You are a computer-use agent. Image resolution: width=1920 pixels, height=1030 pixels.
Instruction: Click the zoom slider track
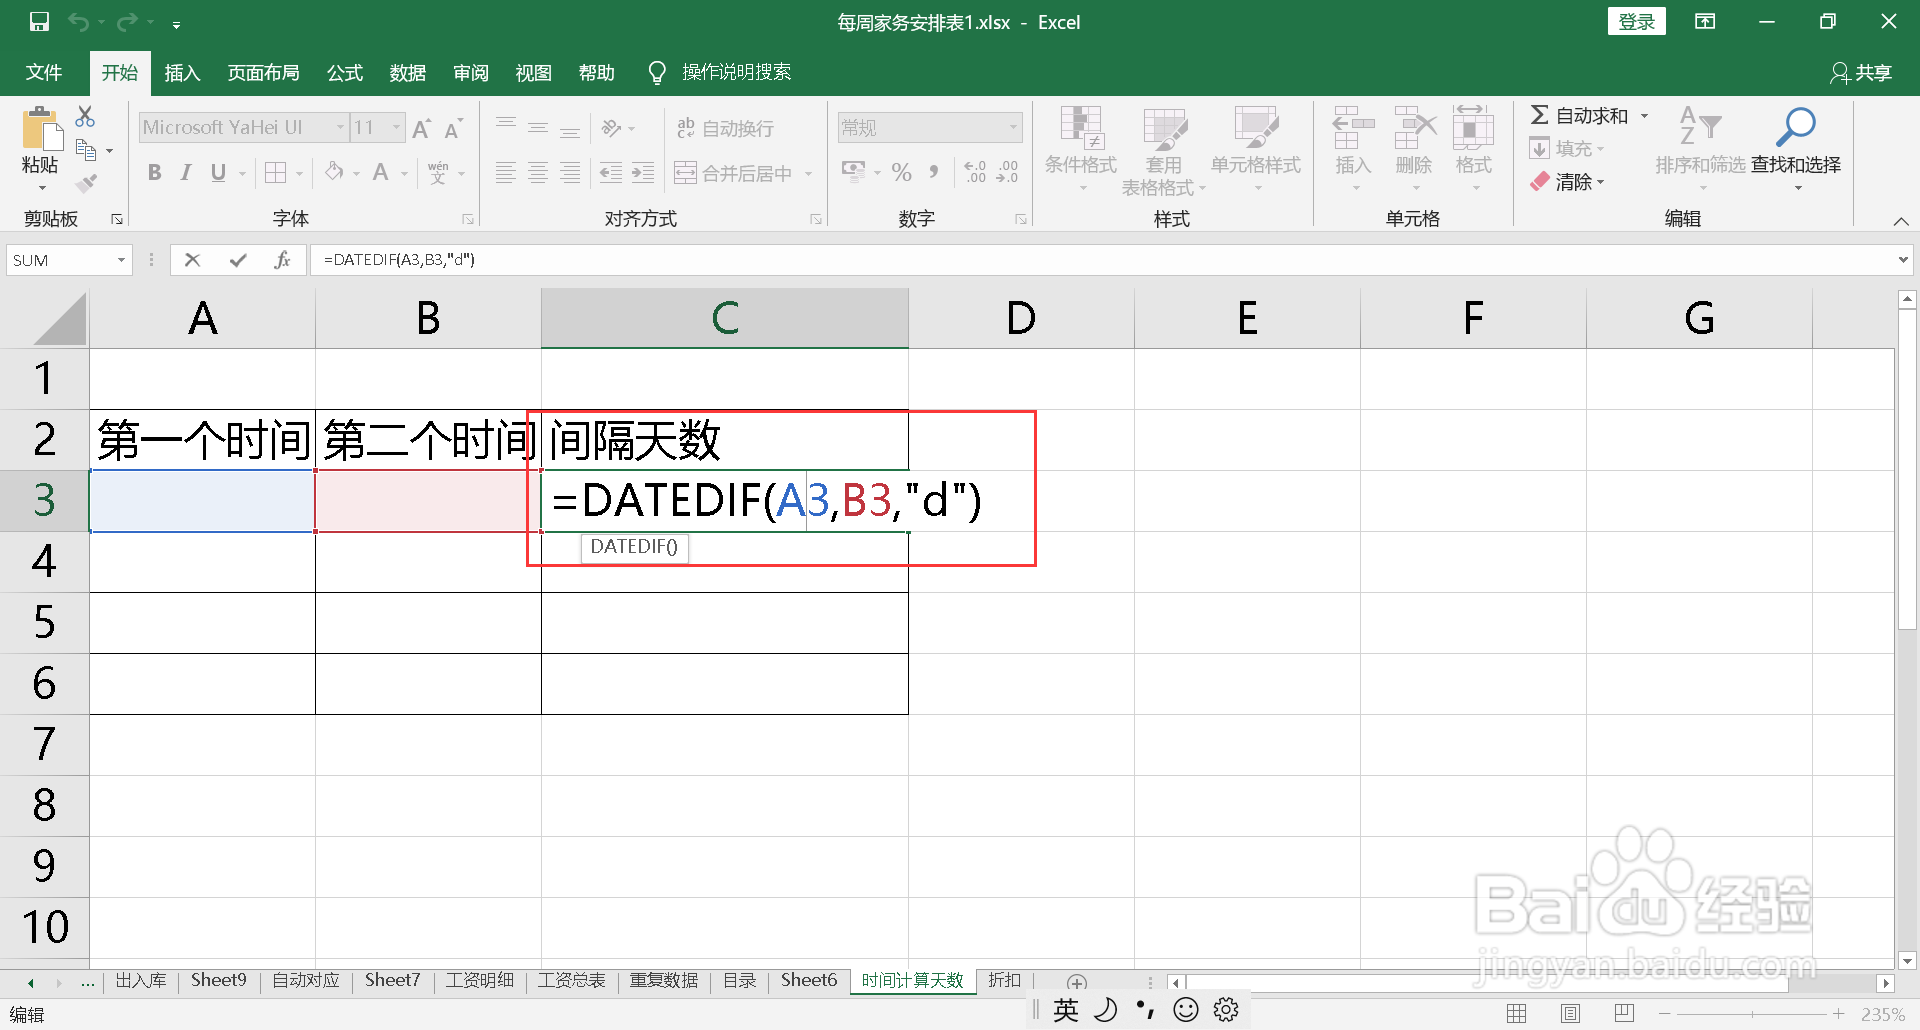point(1752,1014)
